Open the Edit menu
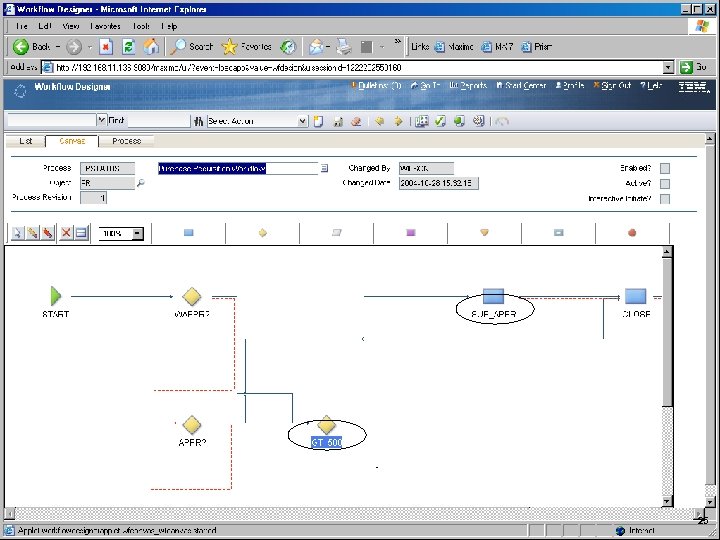The width and height of the screenshot is (720, 540). (45, 26)
